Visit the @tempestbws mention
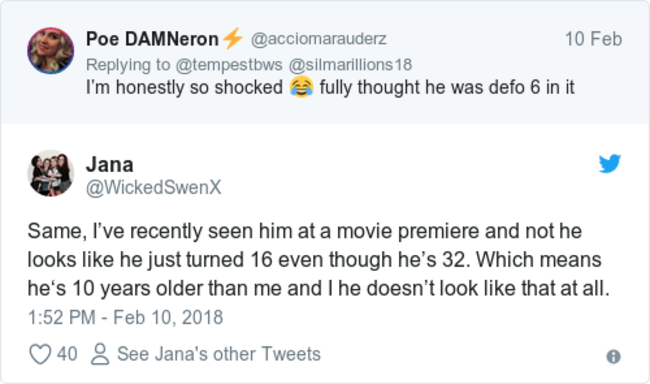Viewport: 650px width, 384px height. pos(229,65)
